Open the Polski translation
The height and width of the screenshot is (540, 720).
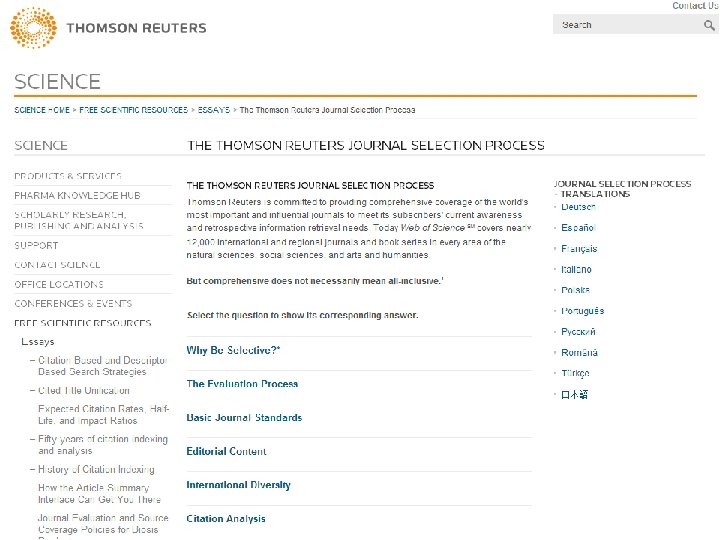(x=575, y=290)
